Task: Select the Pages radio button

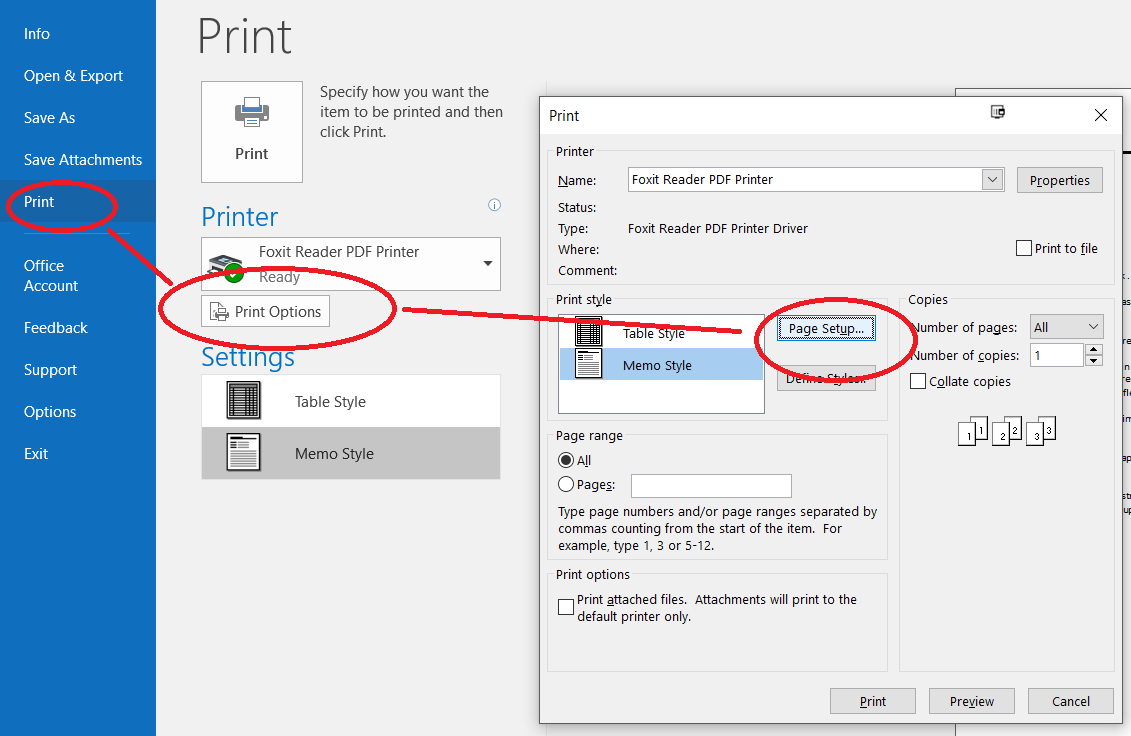Action: pyautogui.click(x=567, y=485)
